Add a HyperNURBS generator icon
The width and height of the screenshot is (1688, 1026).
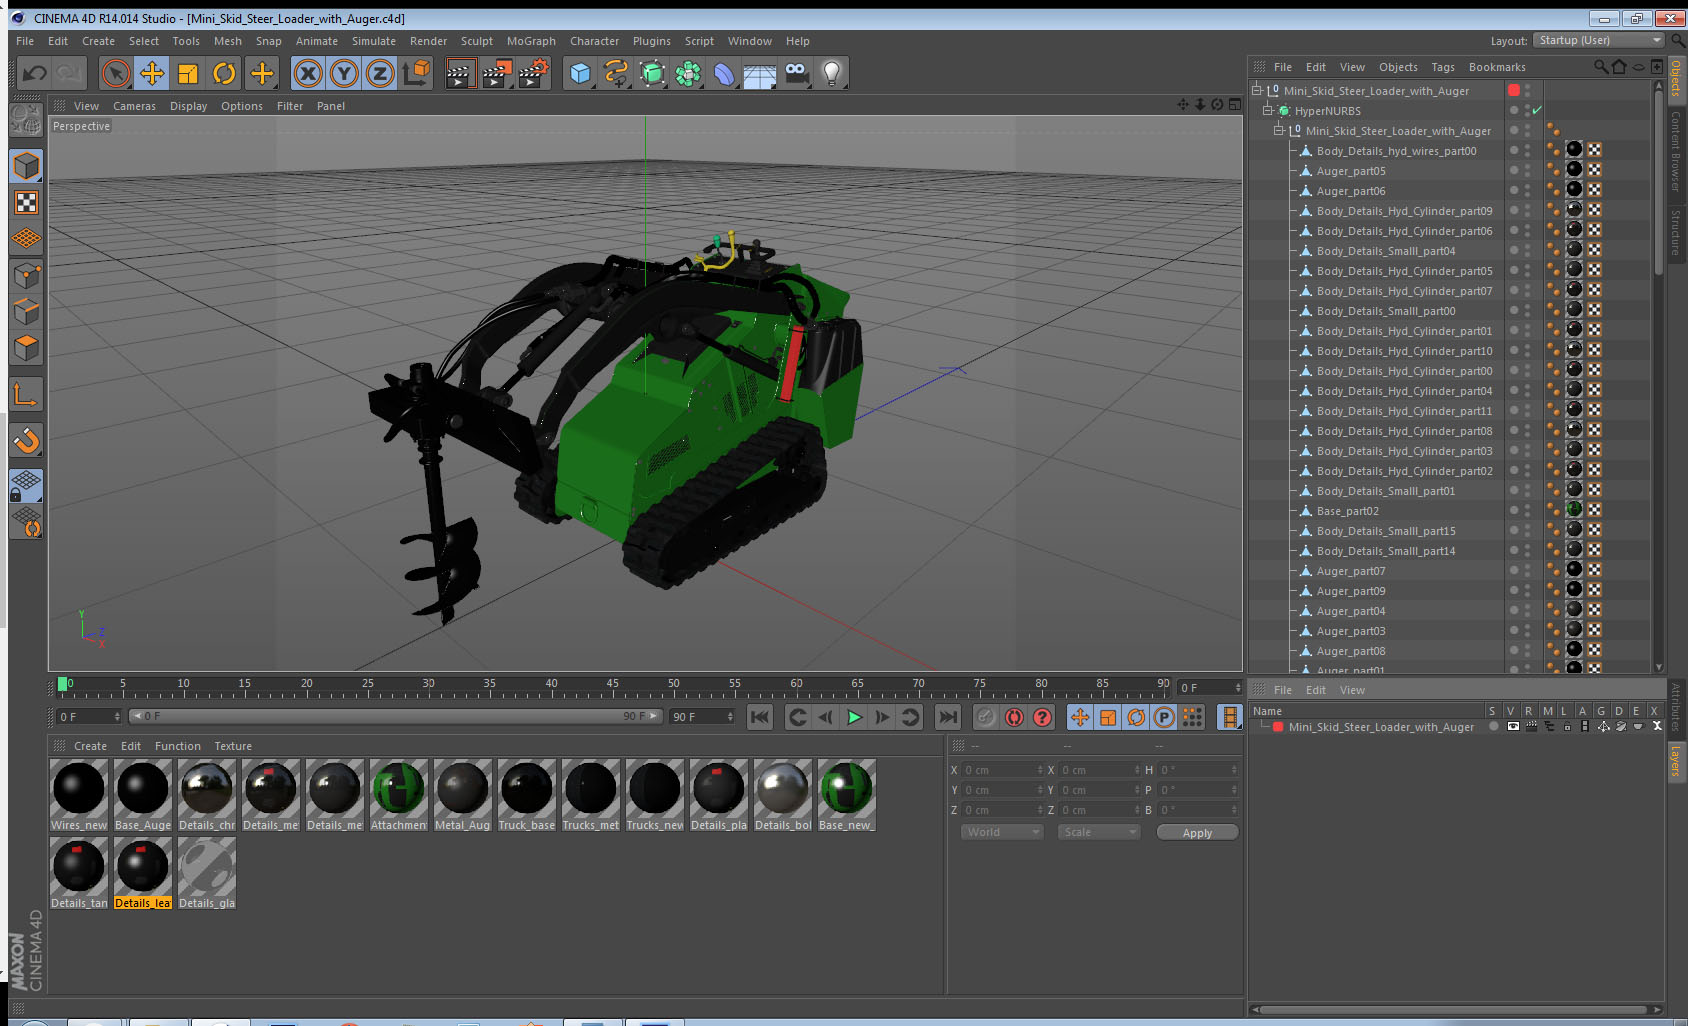click(x=652, y=73)
